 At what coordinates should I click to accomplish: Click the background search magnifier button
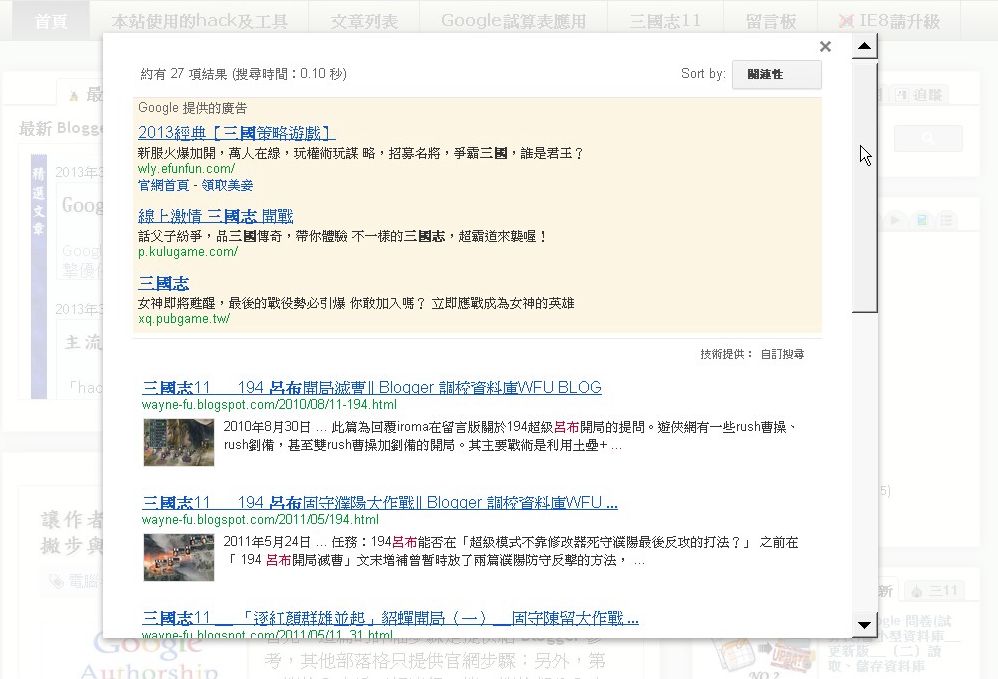point(928,138)
